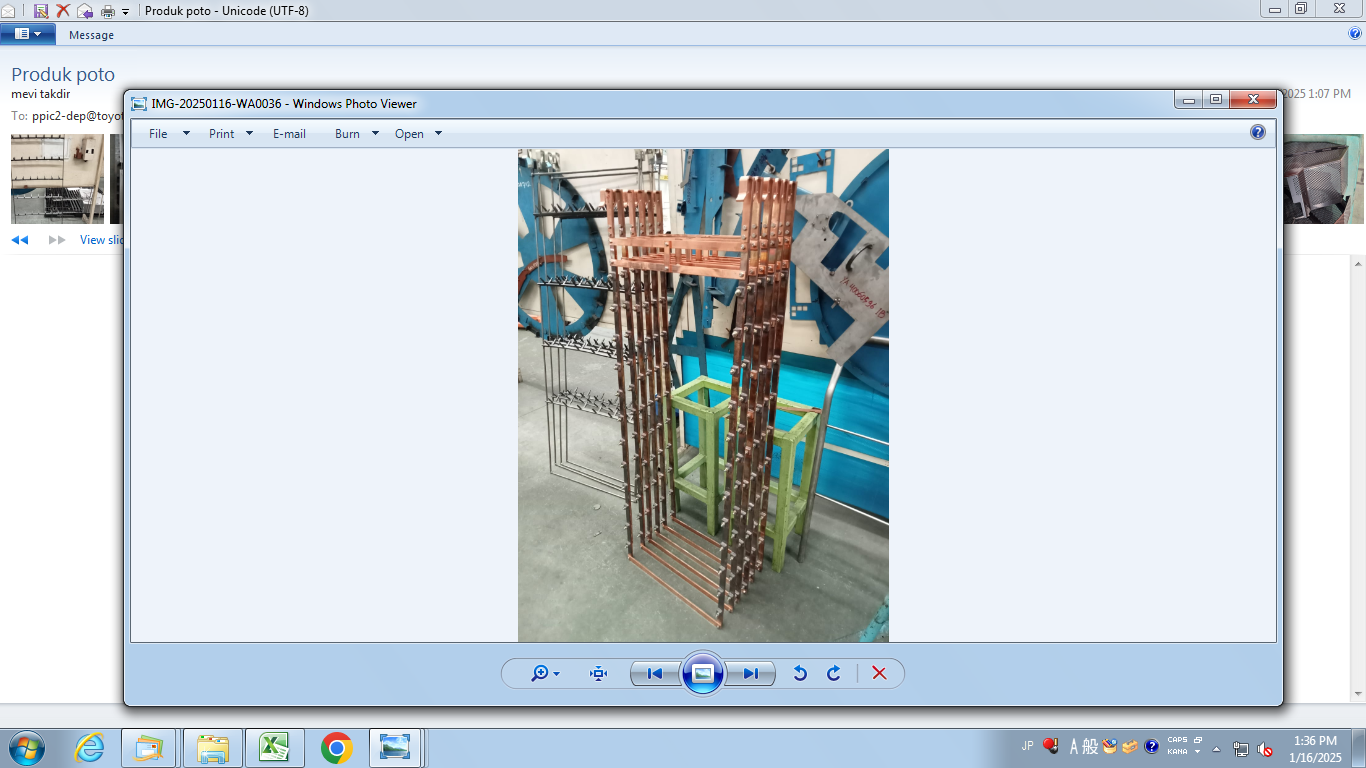
Task: Open the Burn menu in Photo Viewer
Action: (x=347, y=134)
